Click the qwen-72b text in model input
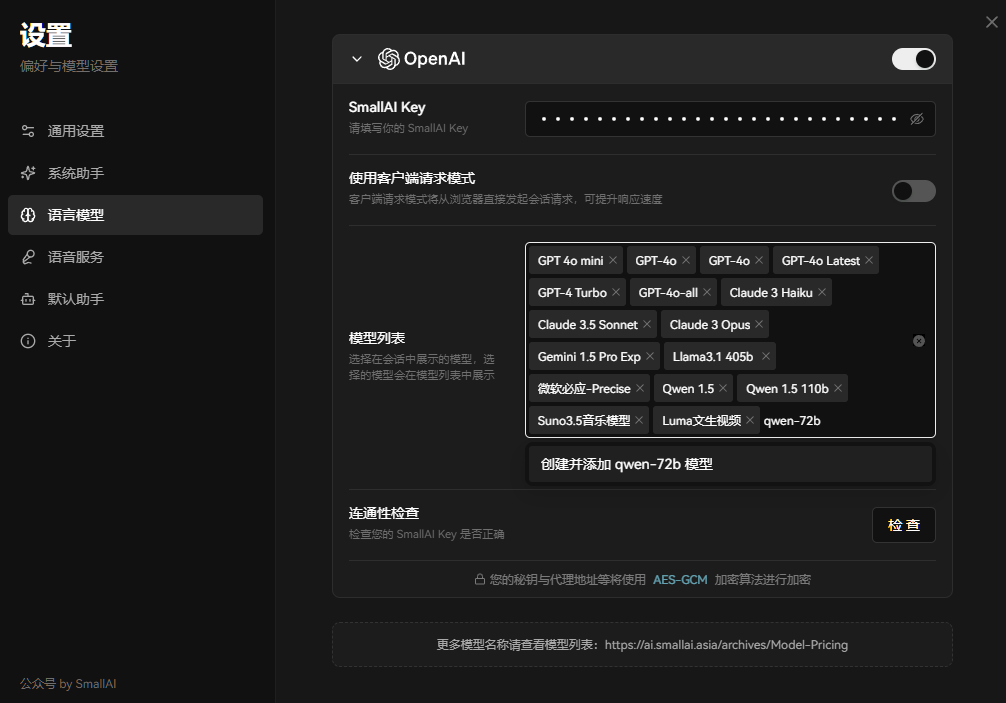The width and height of the screenshot is (1006, 703). click(x=792, y=421)
